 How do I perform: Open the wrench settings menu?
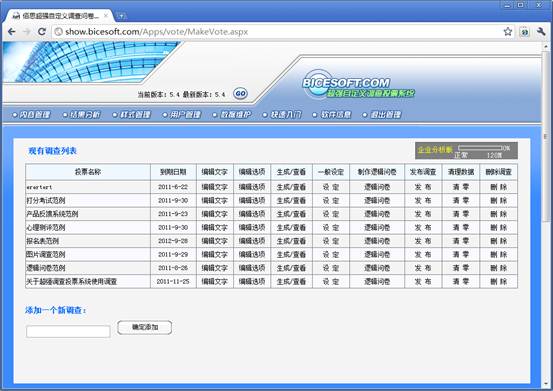pos(541,32)
